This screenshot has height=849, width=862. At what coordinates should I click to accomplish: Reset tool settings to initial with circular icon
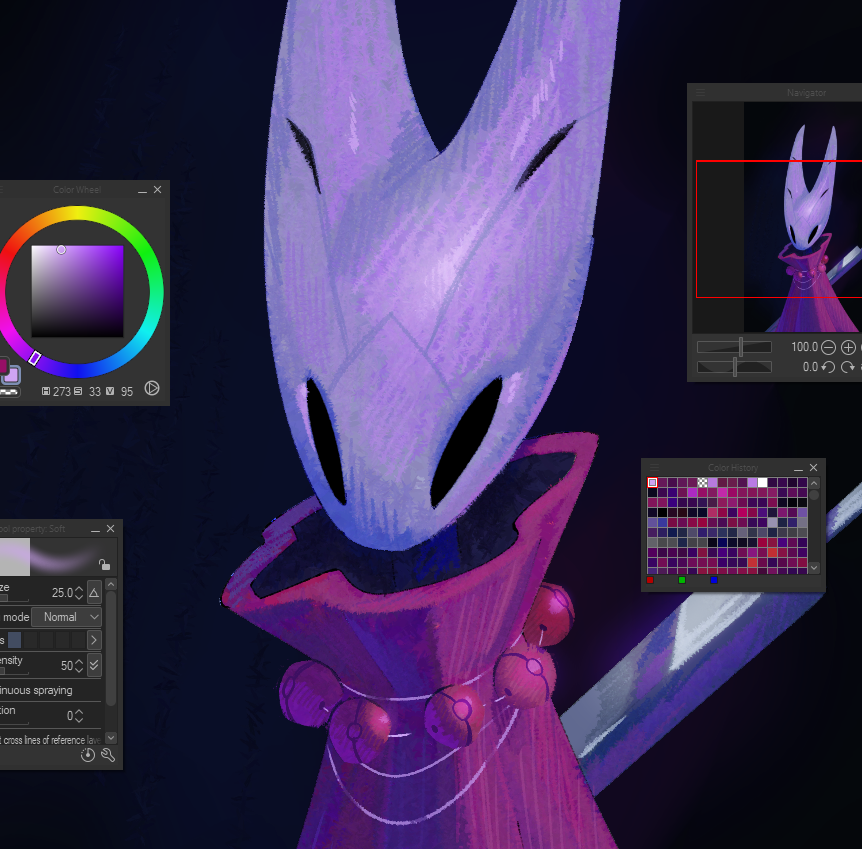click(x=88, y=755)
